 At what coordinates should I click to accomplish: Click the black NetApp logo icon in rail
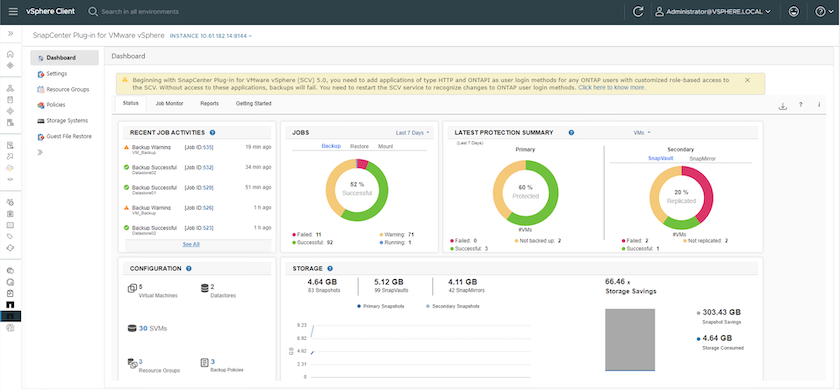click(x=10, y=305)
